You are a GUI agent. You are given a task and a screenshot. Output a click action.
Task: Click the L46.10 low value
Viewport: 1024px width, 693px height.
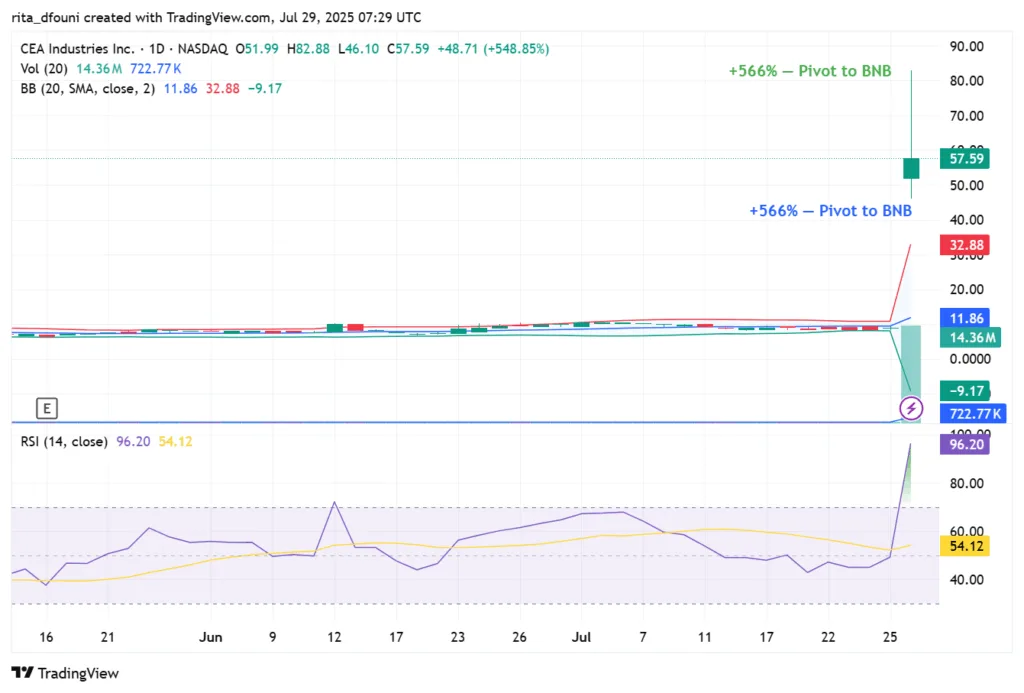click(x=359, y=49)
